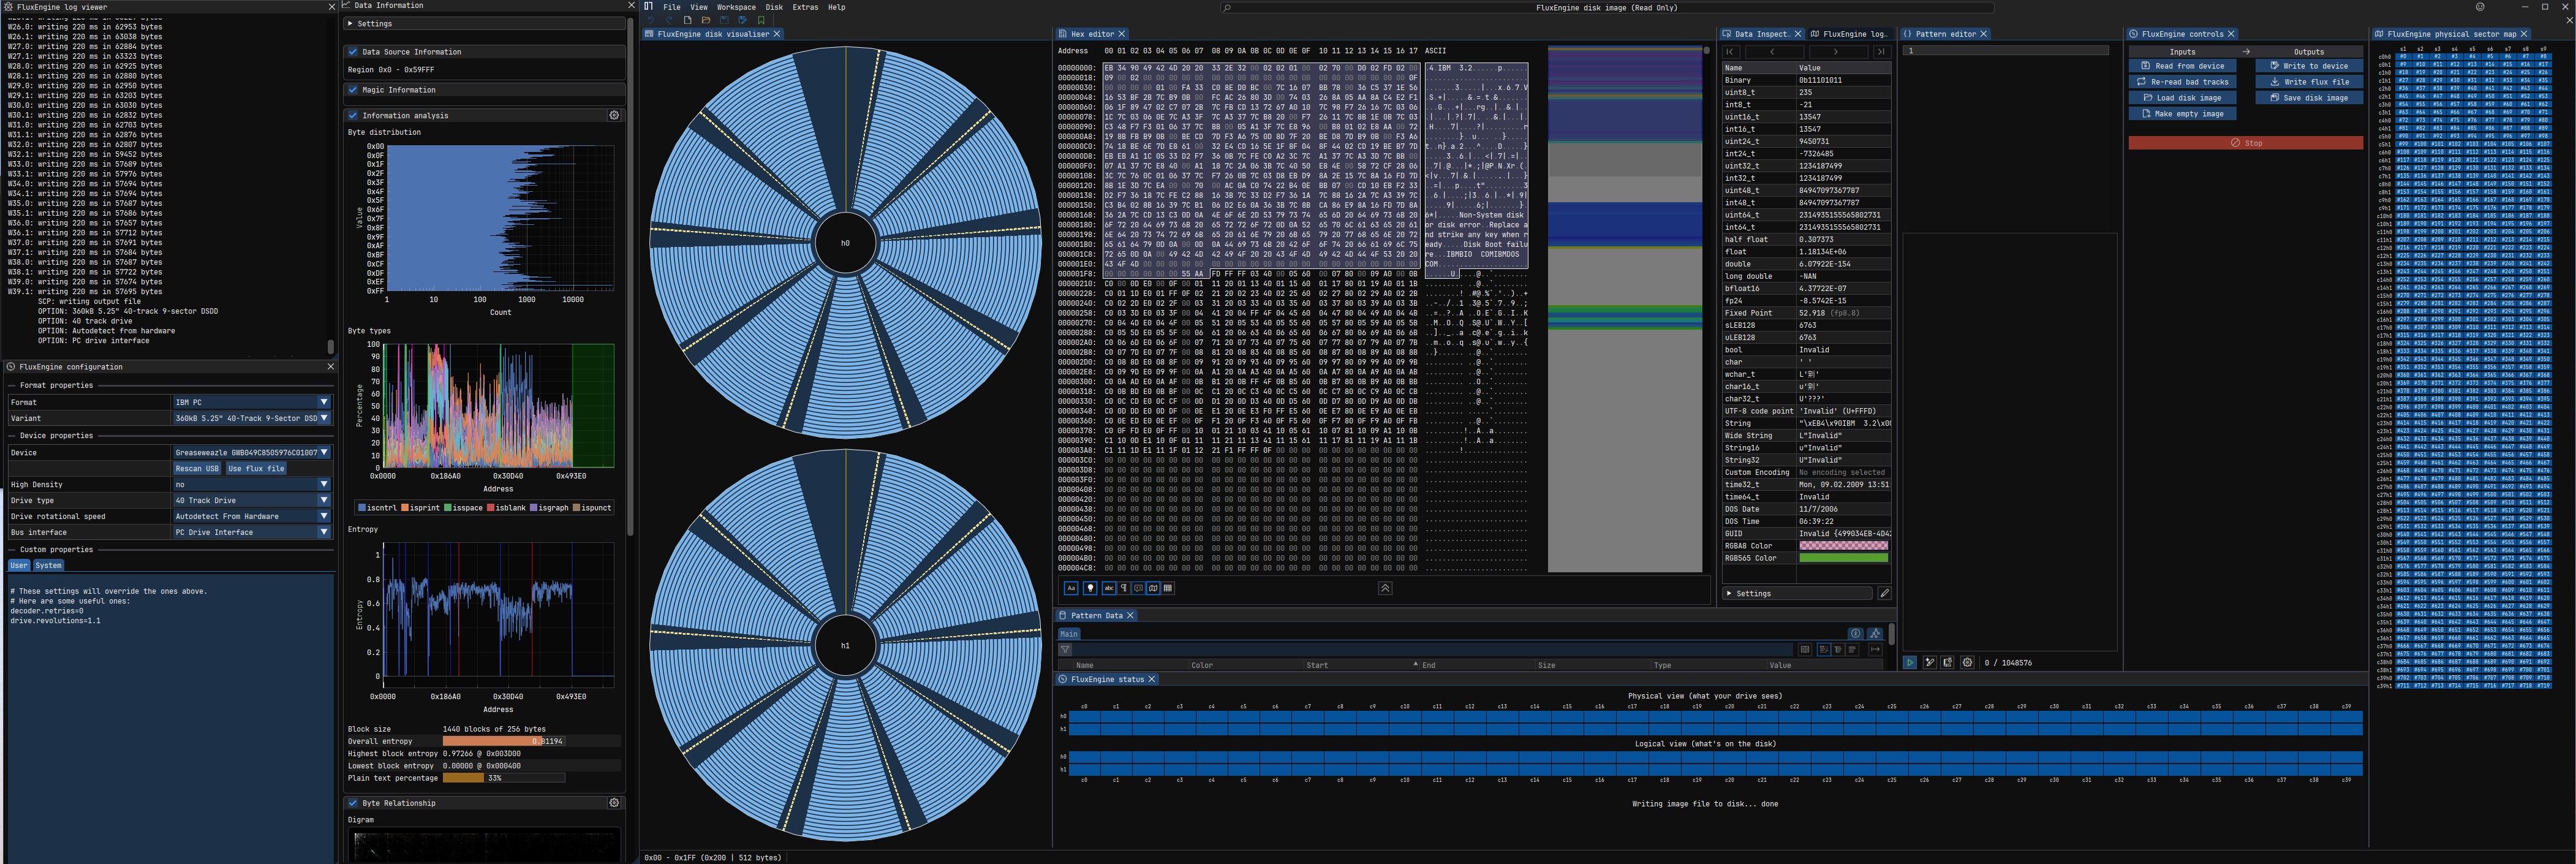Click the table columns icon in hex editor footer

(x=1168, y=588)
